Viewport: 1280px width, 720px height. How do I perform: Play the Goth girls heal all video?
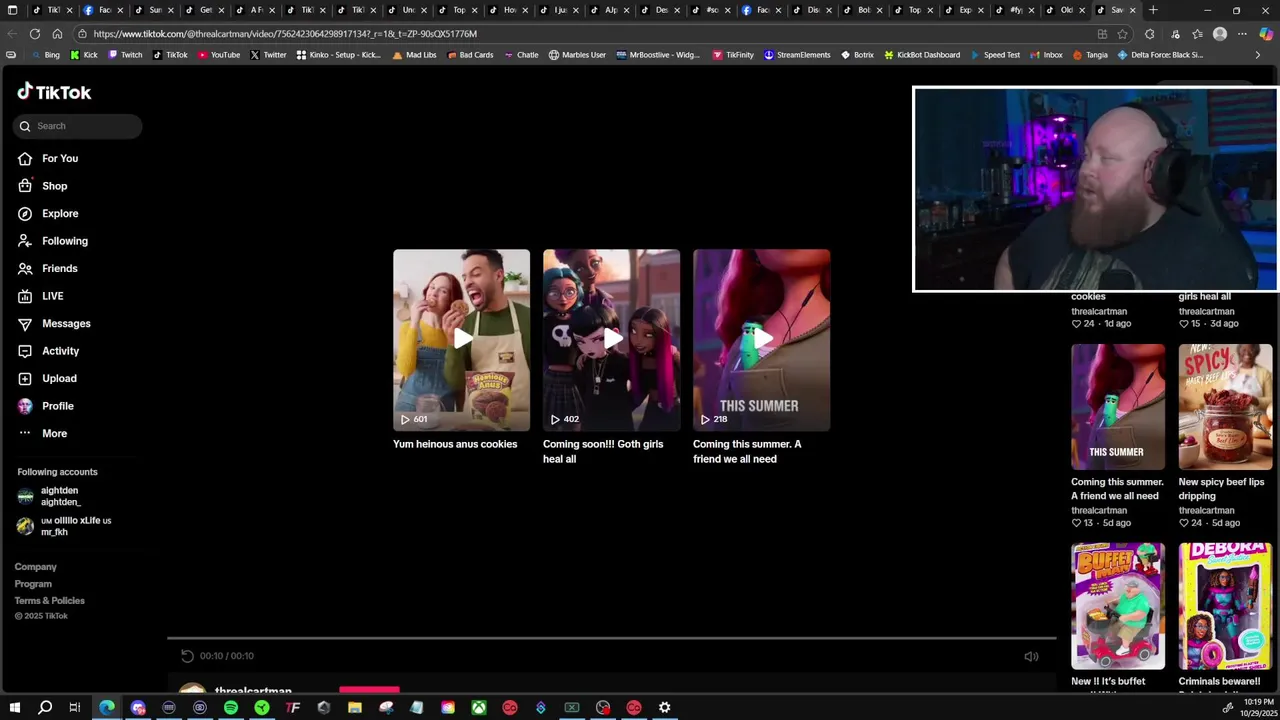coord(611,340)
